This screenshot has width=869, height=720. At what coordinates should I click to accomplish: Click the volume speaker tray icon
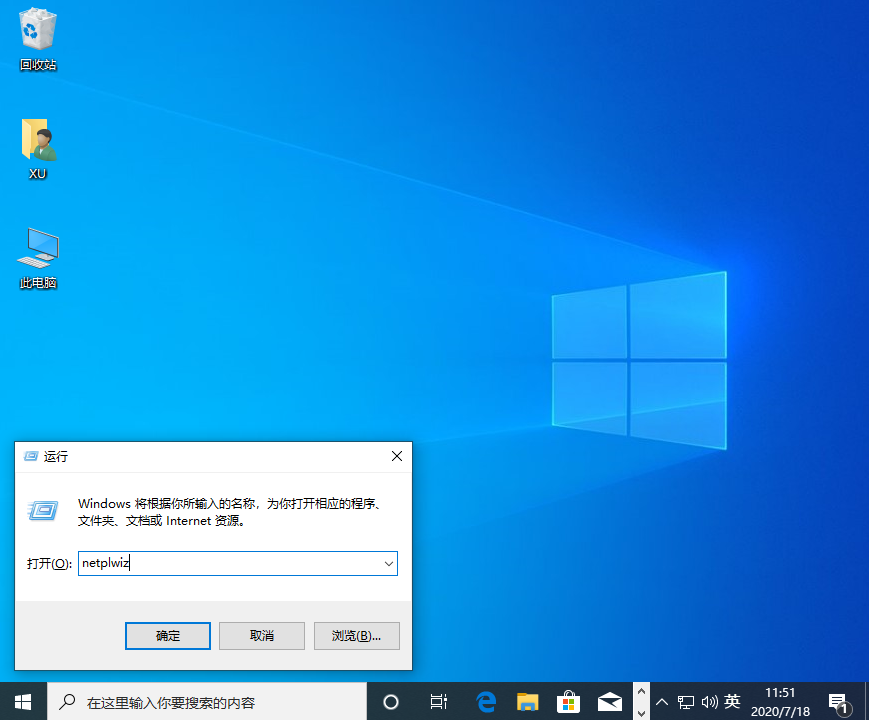pyautogui.click(x=710, y=701)
